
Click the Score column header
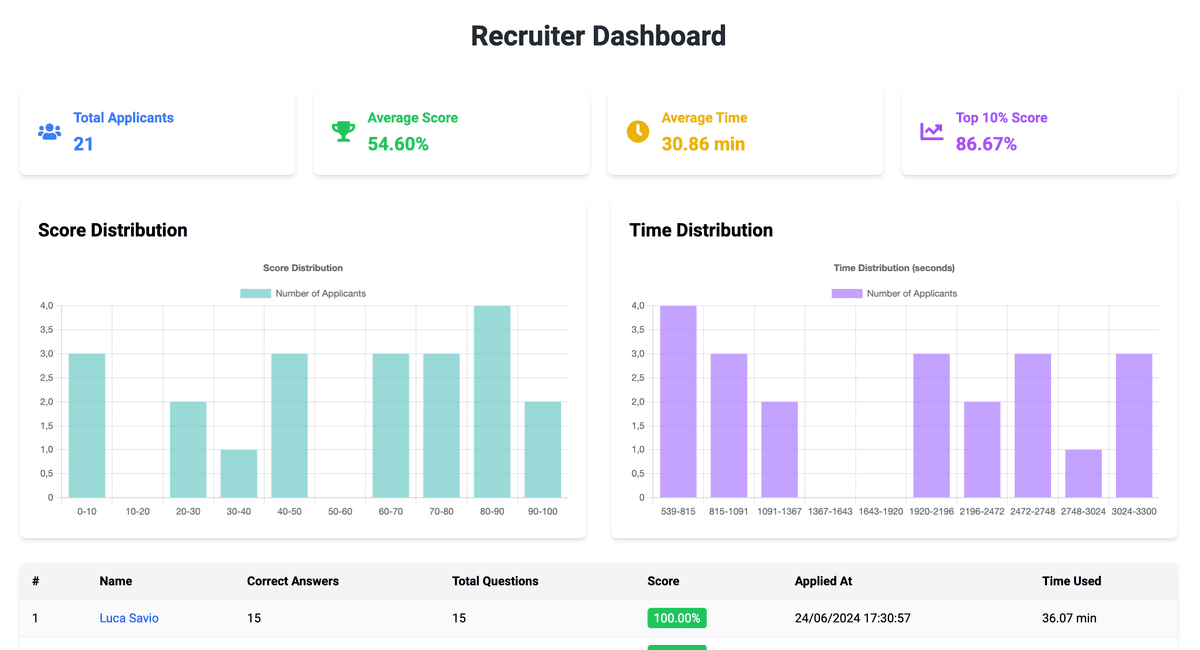[662, 581]
